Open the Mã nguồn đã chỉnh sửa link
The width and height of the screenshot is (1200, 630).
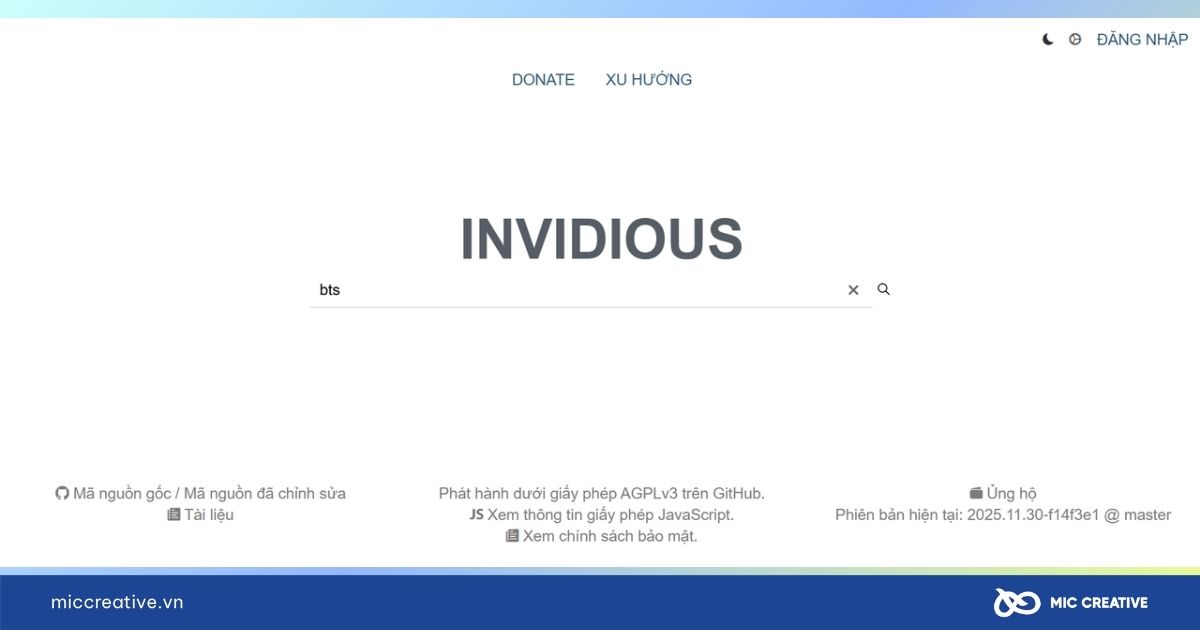(265, 494)
